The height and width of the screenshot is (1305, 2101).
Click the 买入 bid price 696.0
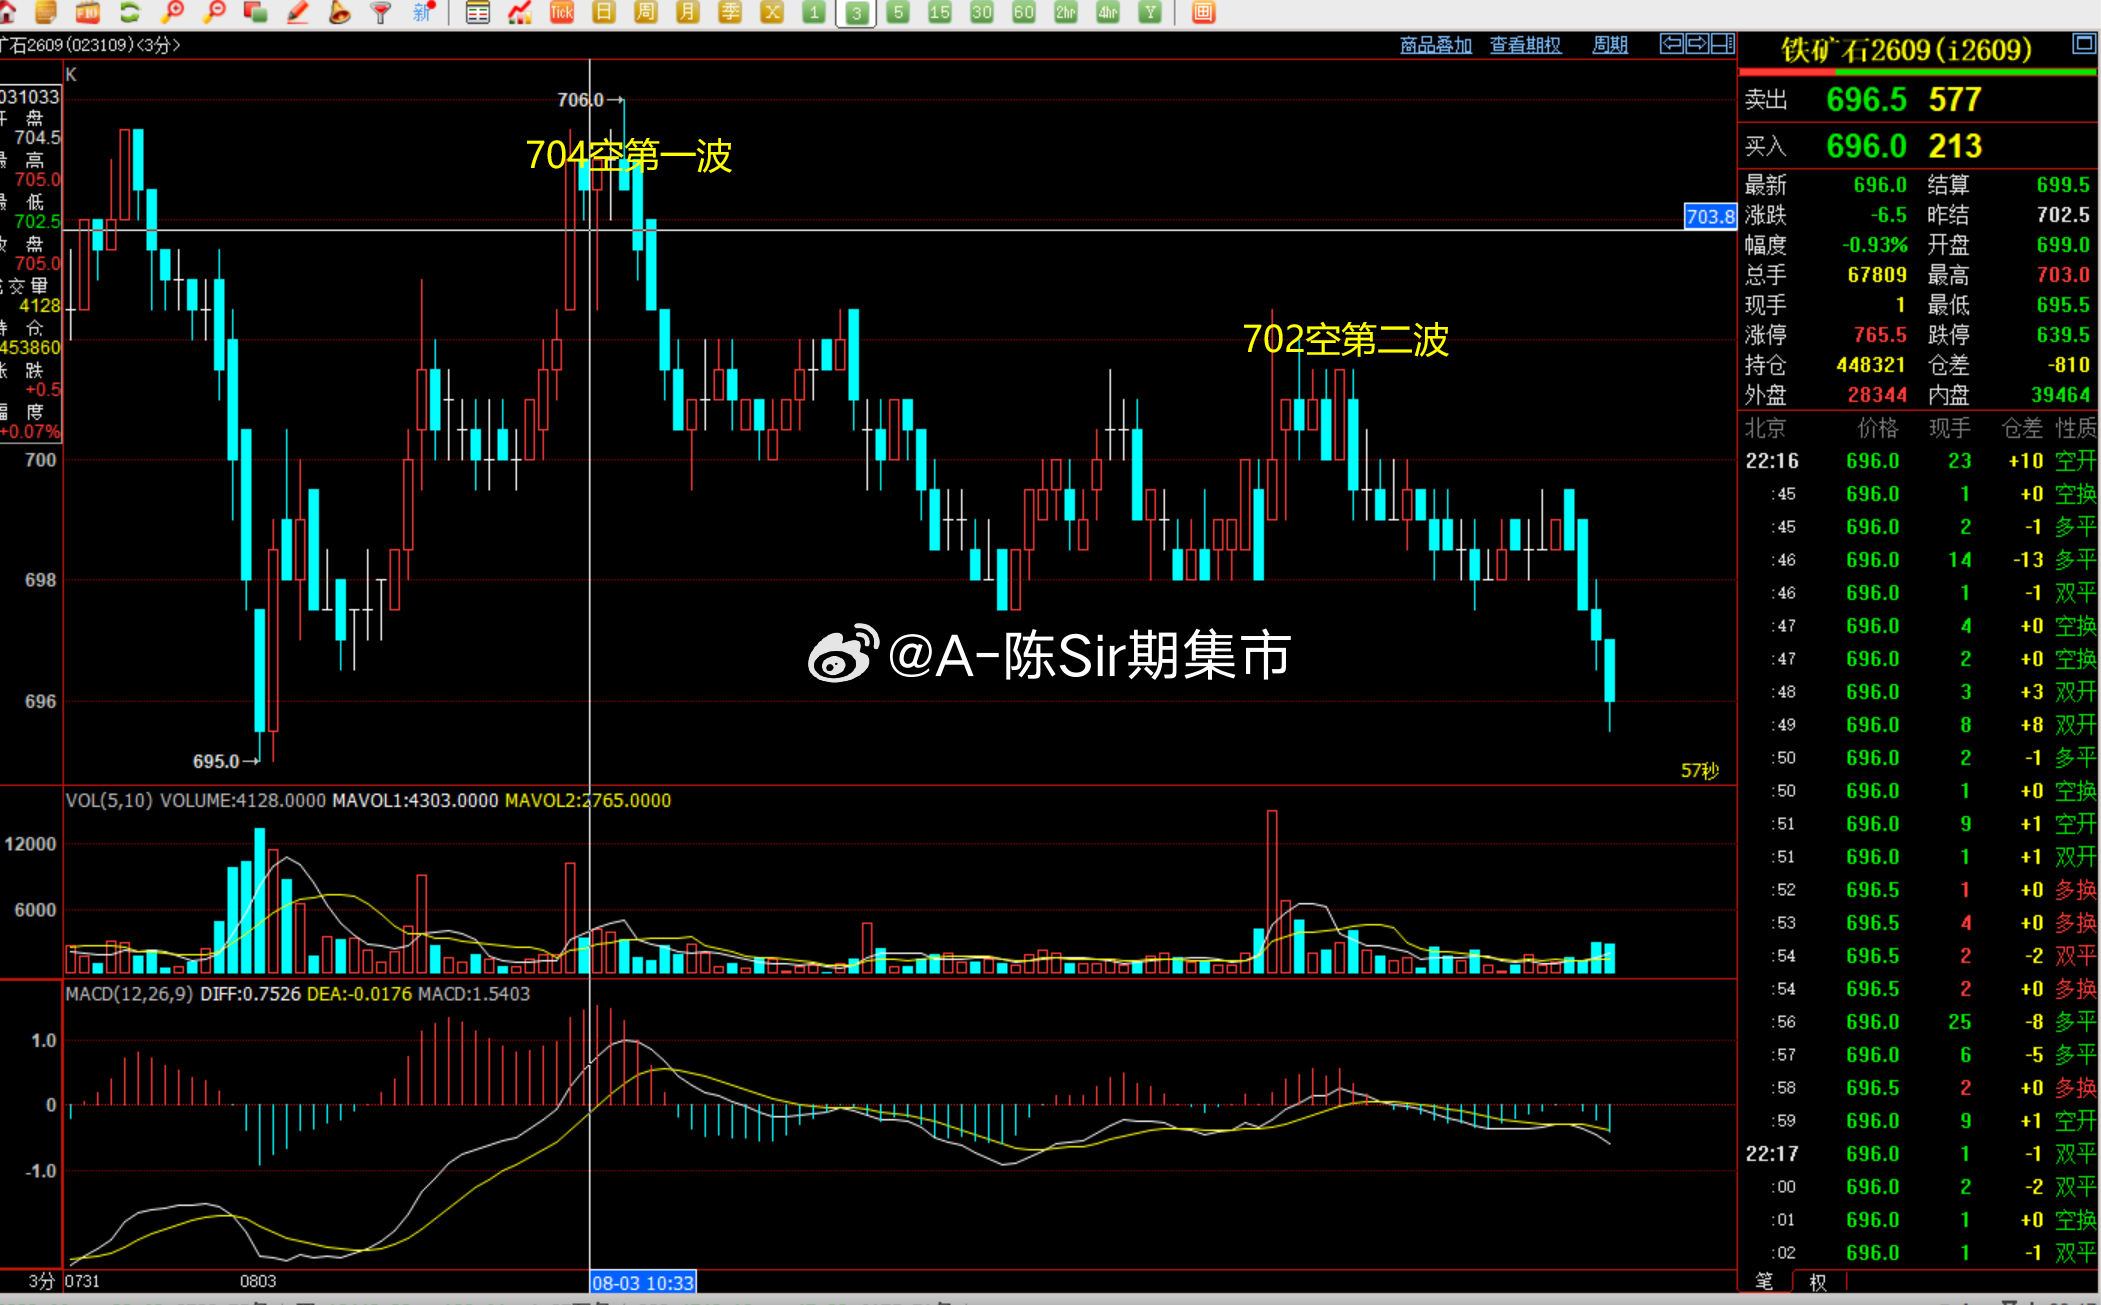click(x=1866, y=147)
